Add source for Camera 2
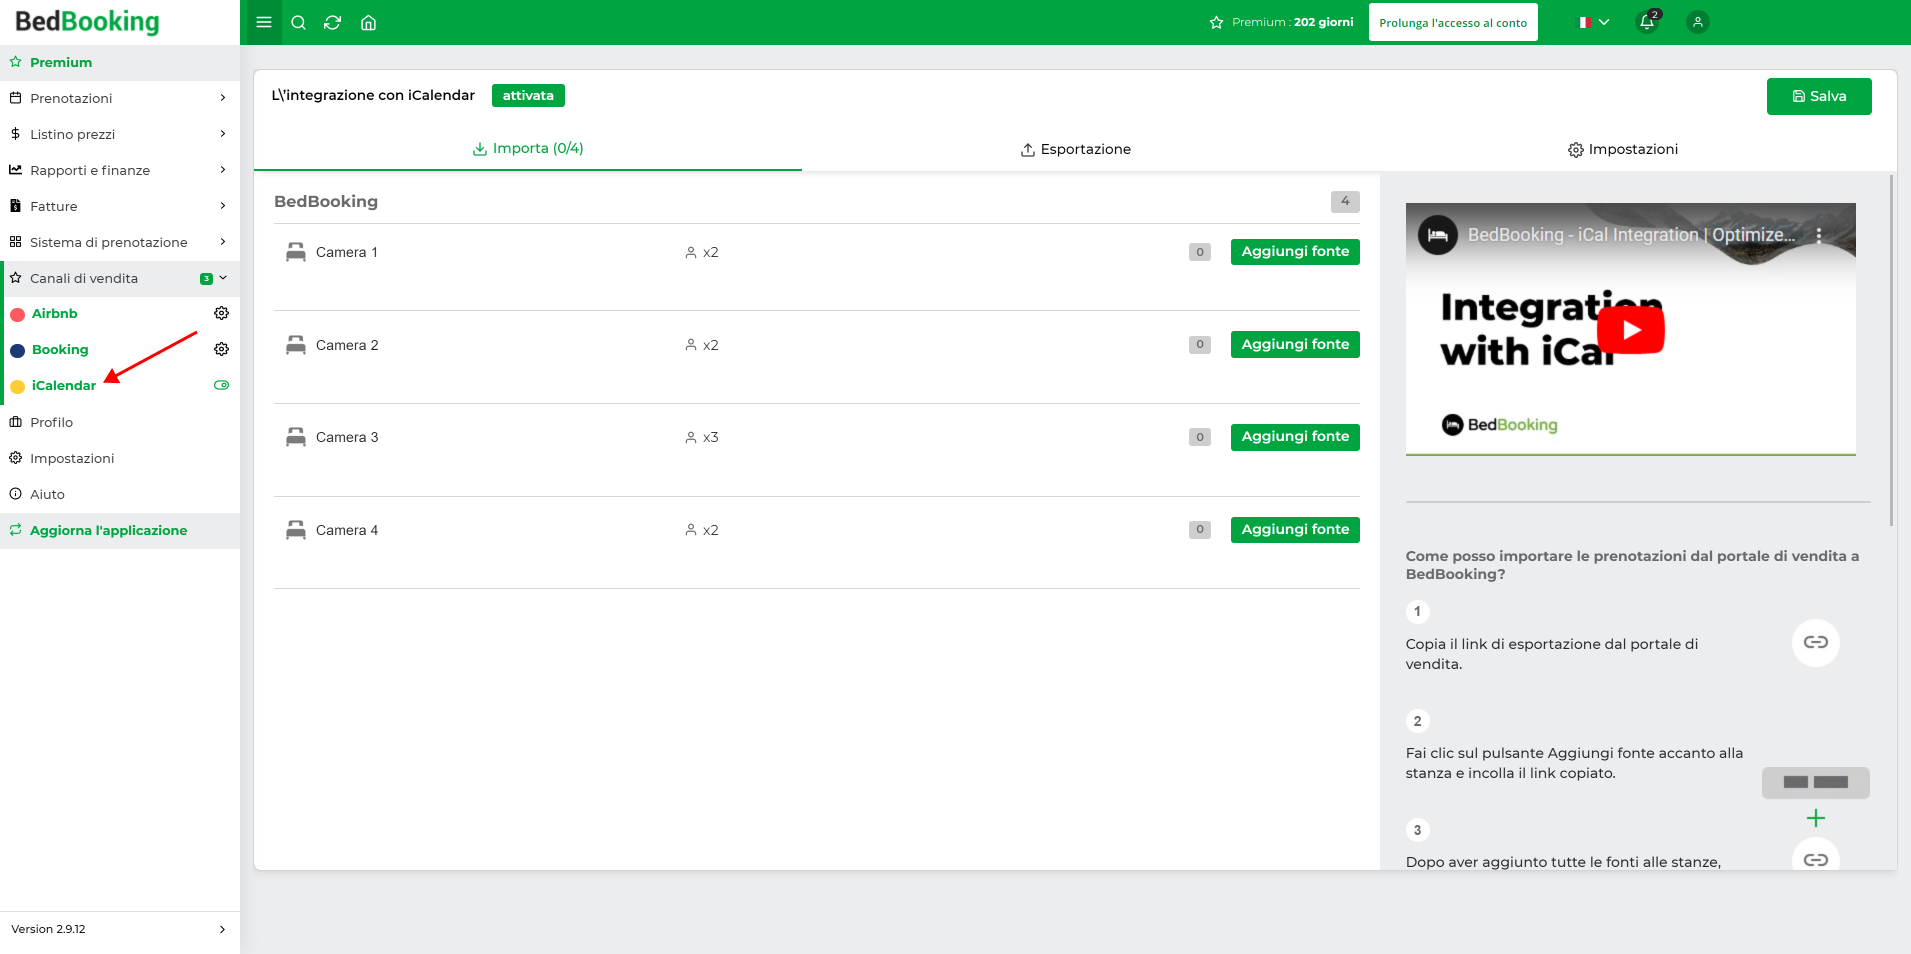This screenshot has width=1911, height=954. [x=1295, y=344]
